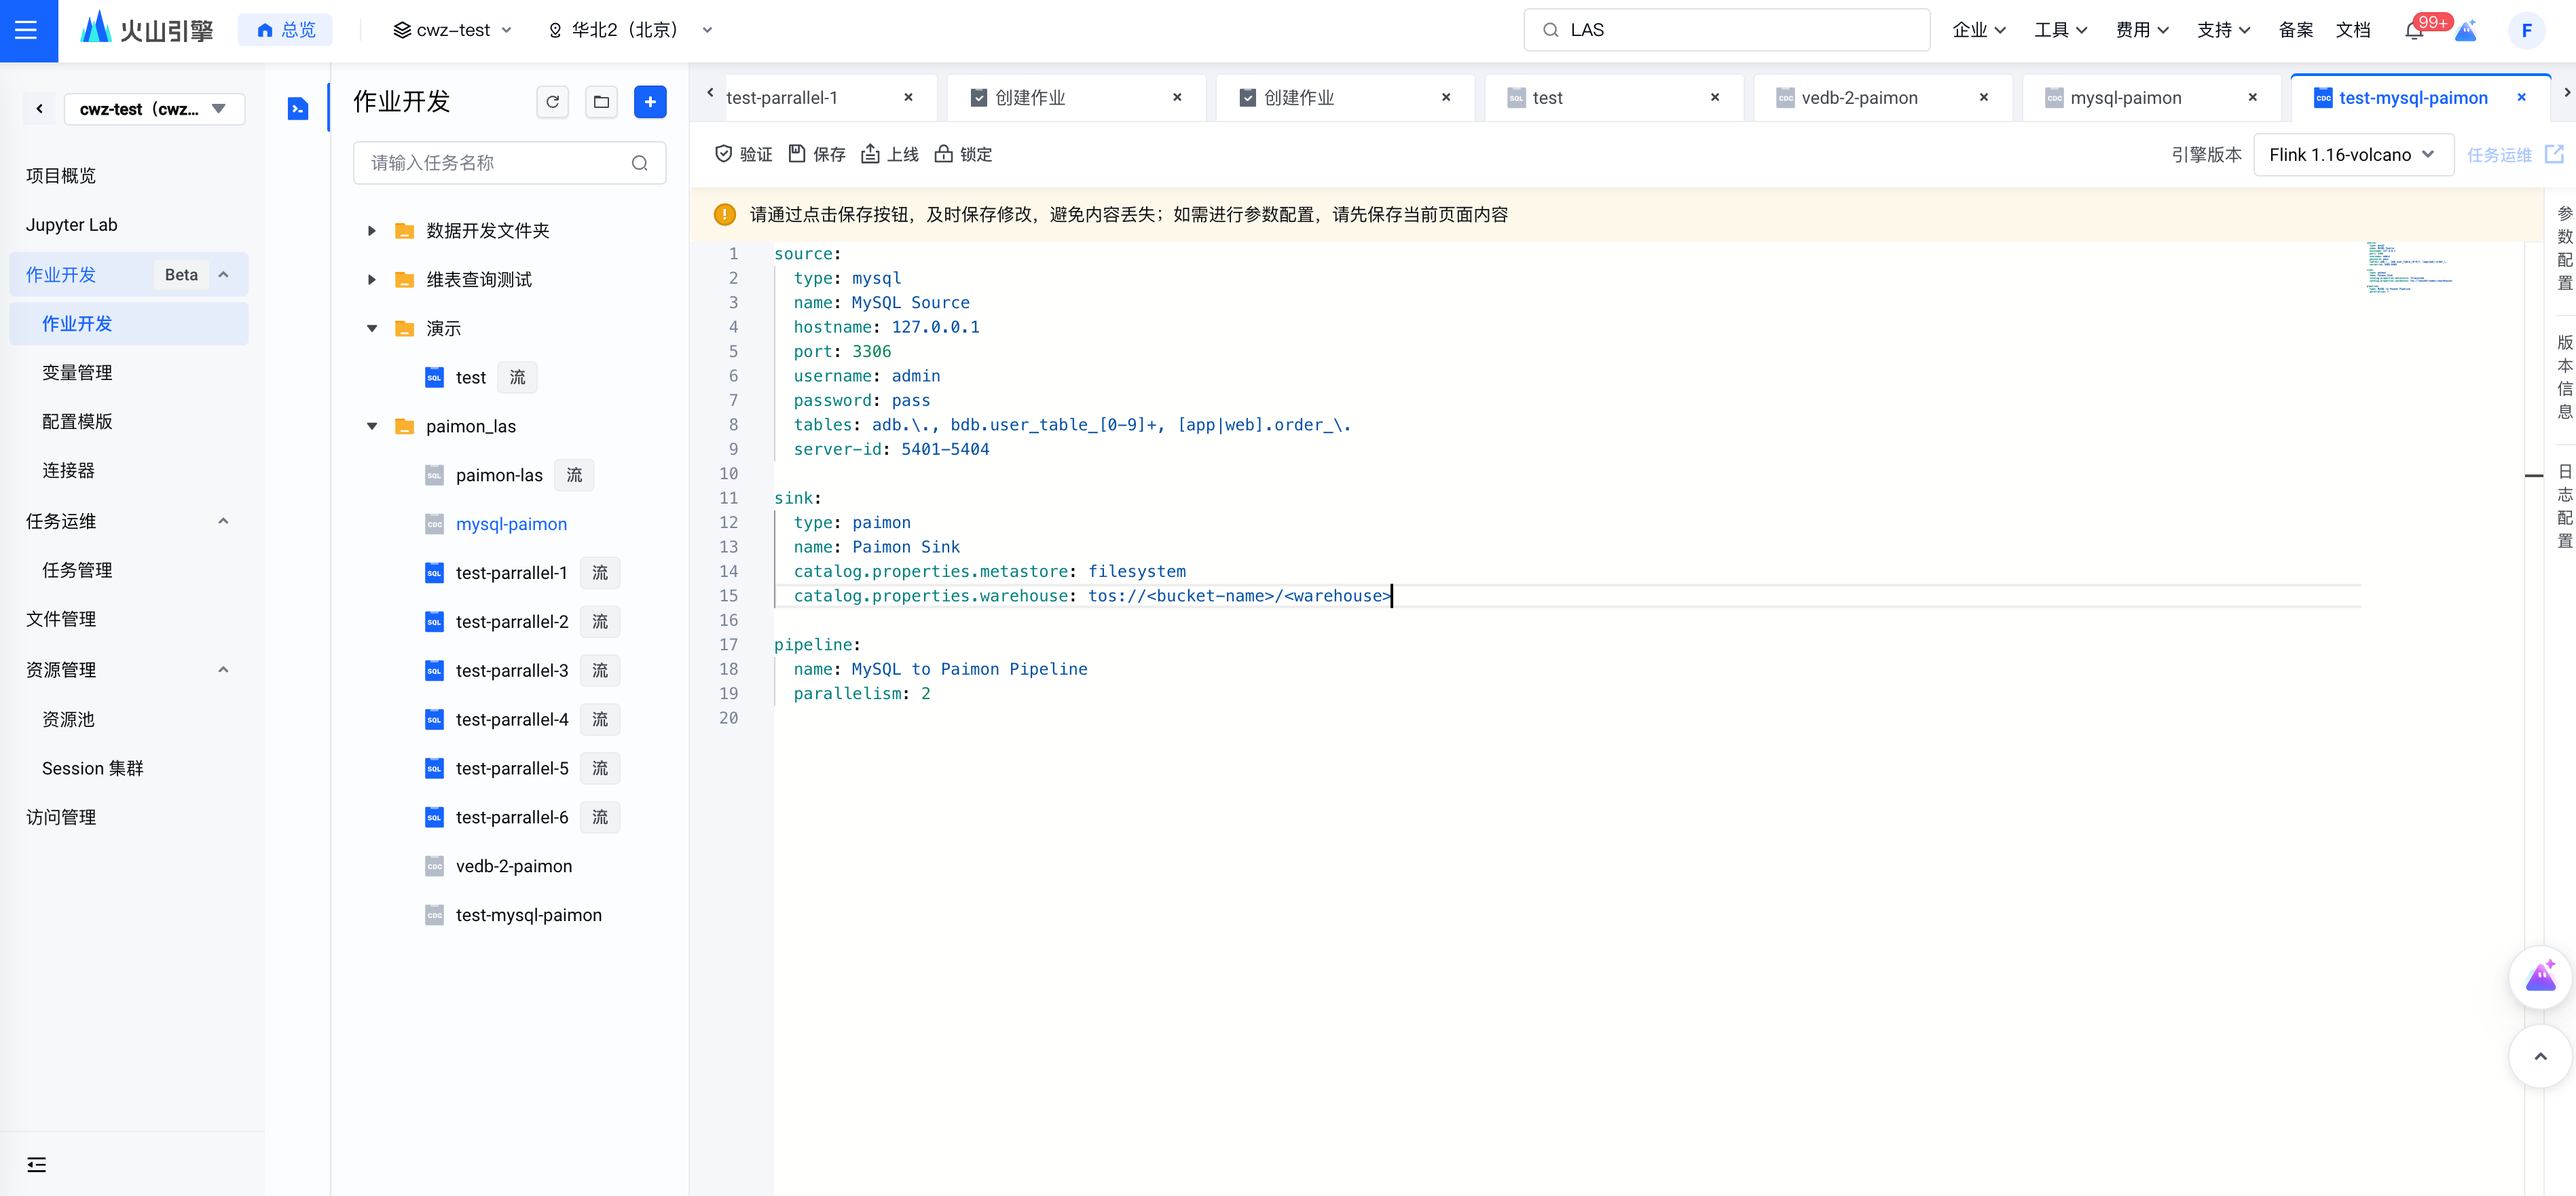Close the mysql-paimon tab
This screenshot has height=1196, width=2576.
(2252, 97)
